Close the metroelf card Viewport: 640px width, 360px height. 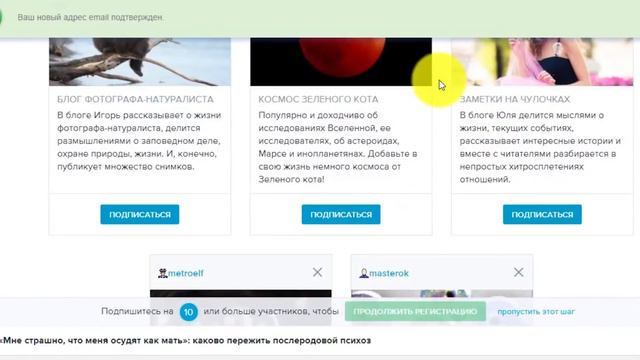(x=317, y=272)
